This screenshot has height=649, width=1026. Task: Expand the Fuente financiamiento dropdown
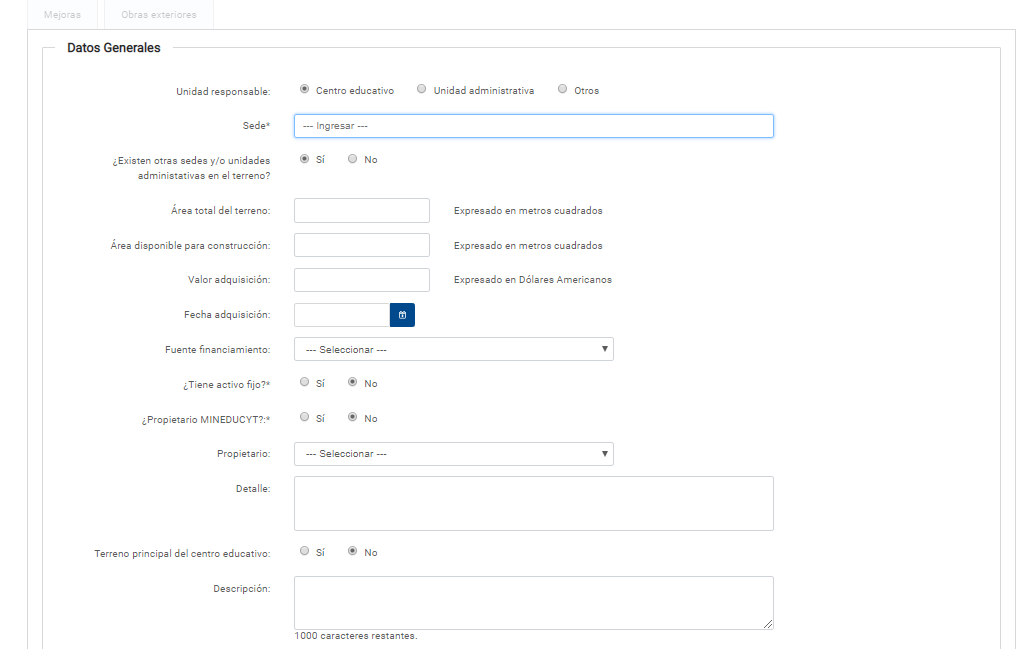(453, 349)
